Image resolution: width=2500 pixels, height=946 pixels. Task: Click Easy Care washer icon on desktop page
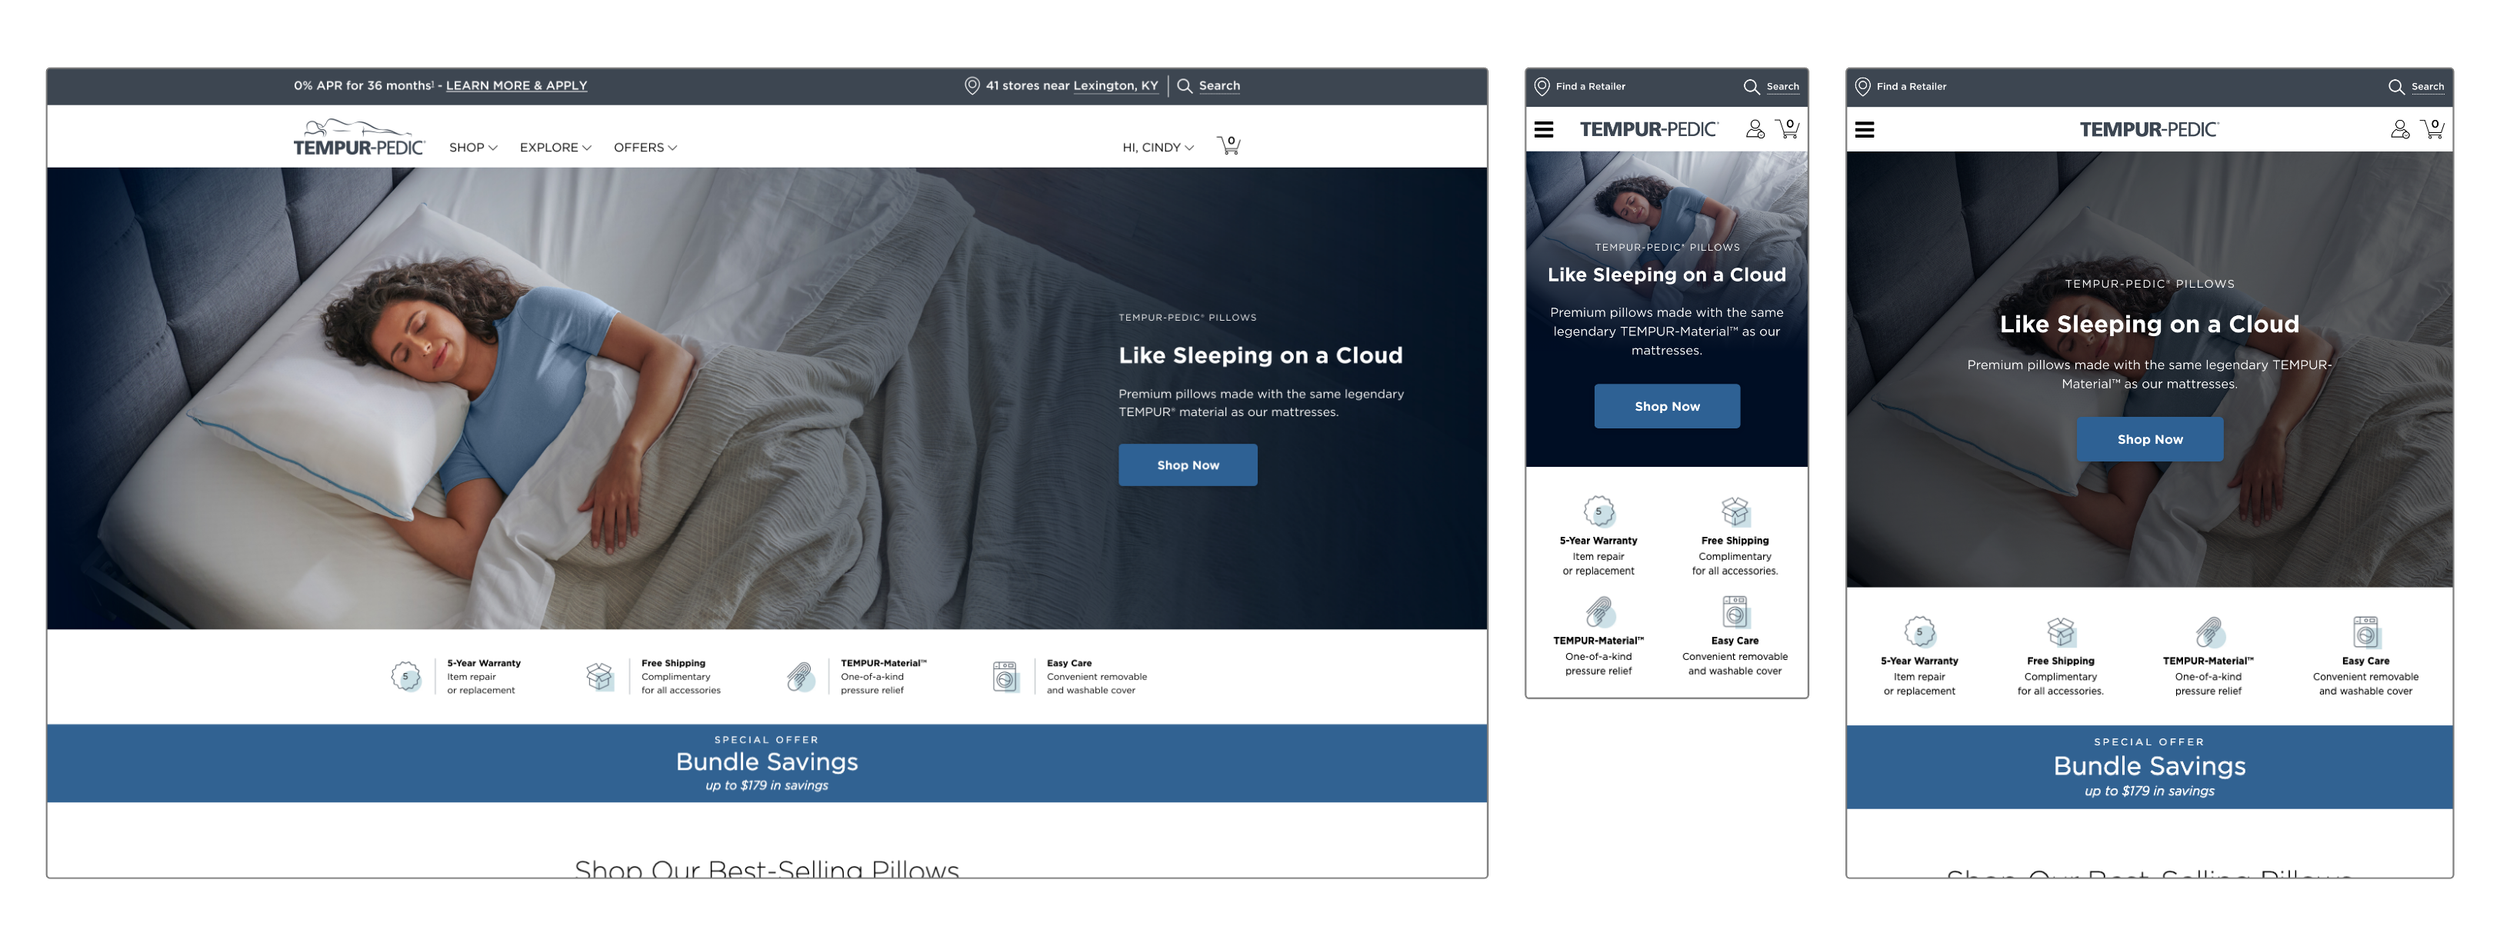(1005, 677)
